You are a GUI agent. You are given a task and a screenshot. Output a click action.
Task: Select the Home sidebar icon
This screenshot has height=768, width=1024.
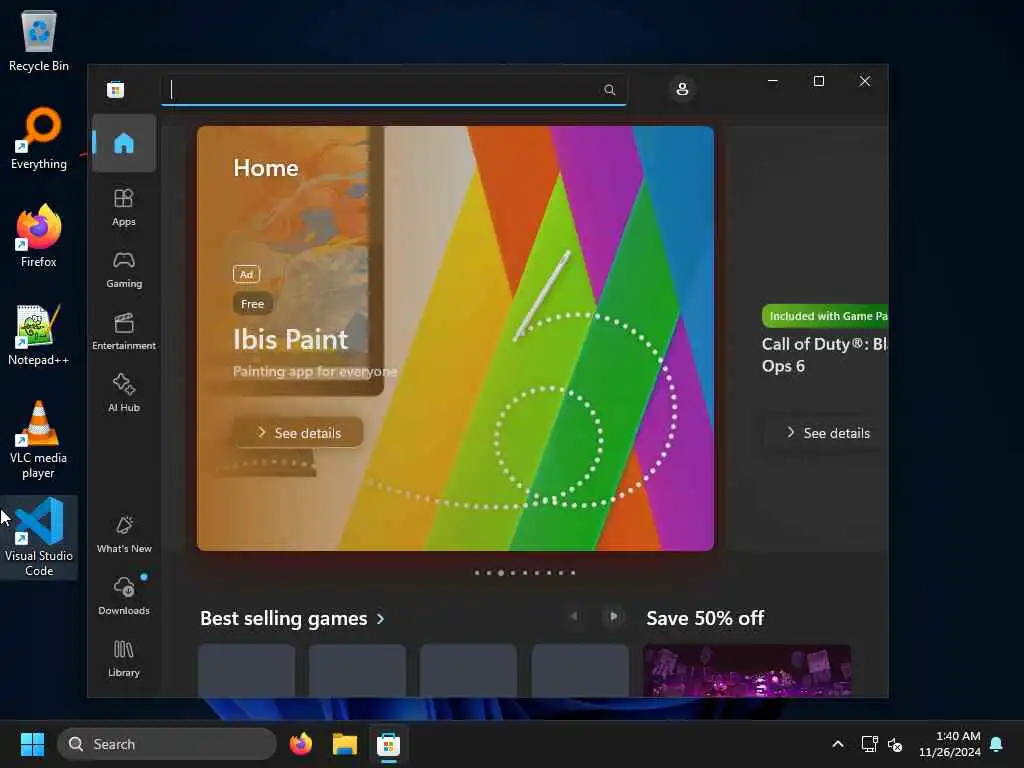(124, 143)
